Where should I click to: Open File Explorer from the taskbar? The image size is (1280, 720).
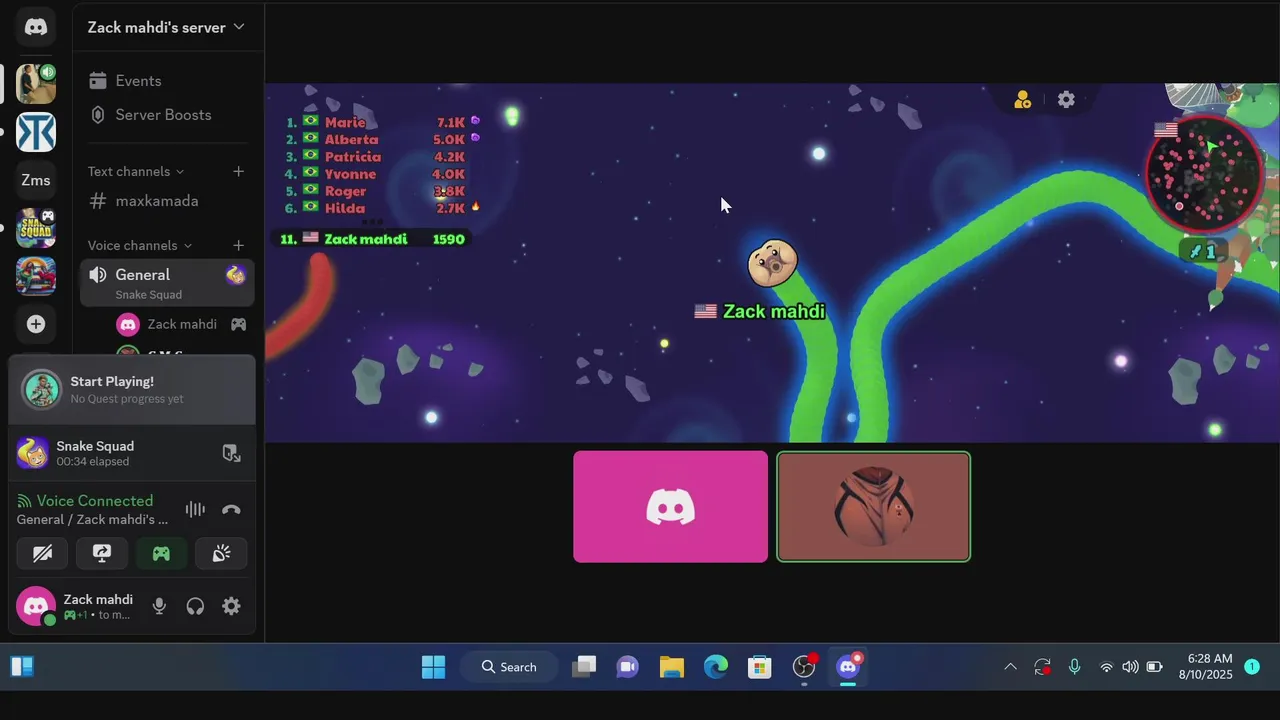coord(672,667)
